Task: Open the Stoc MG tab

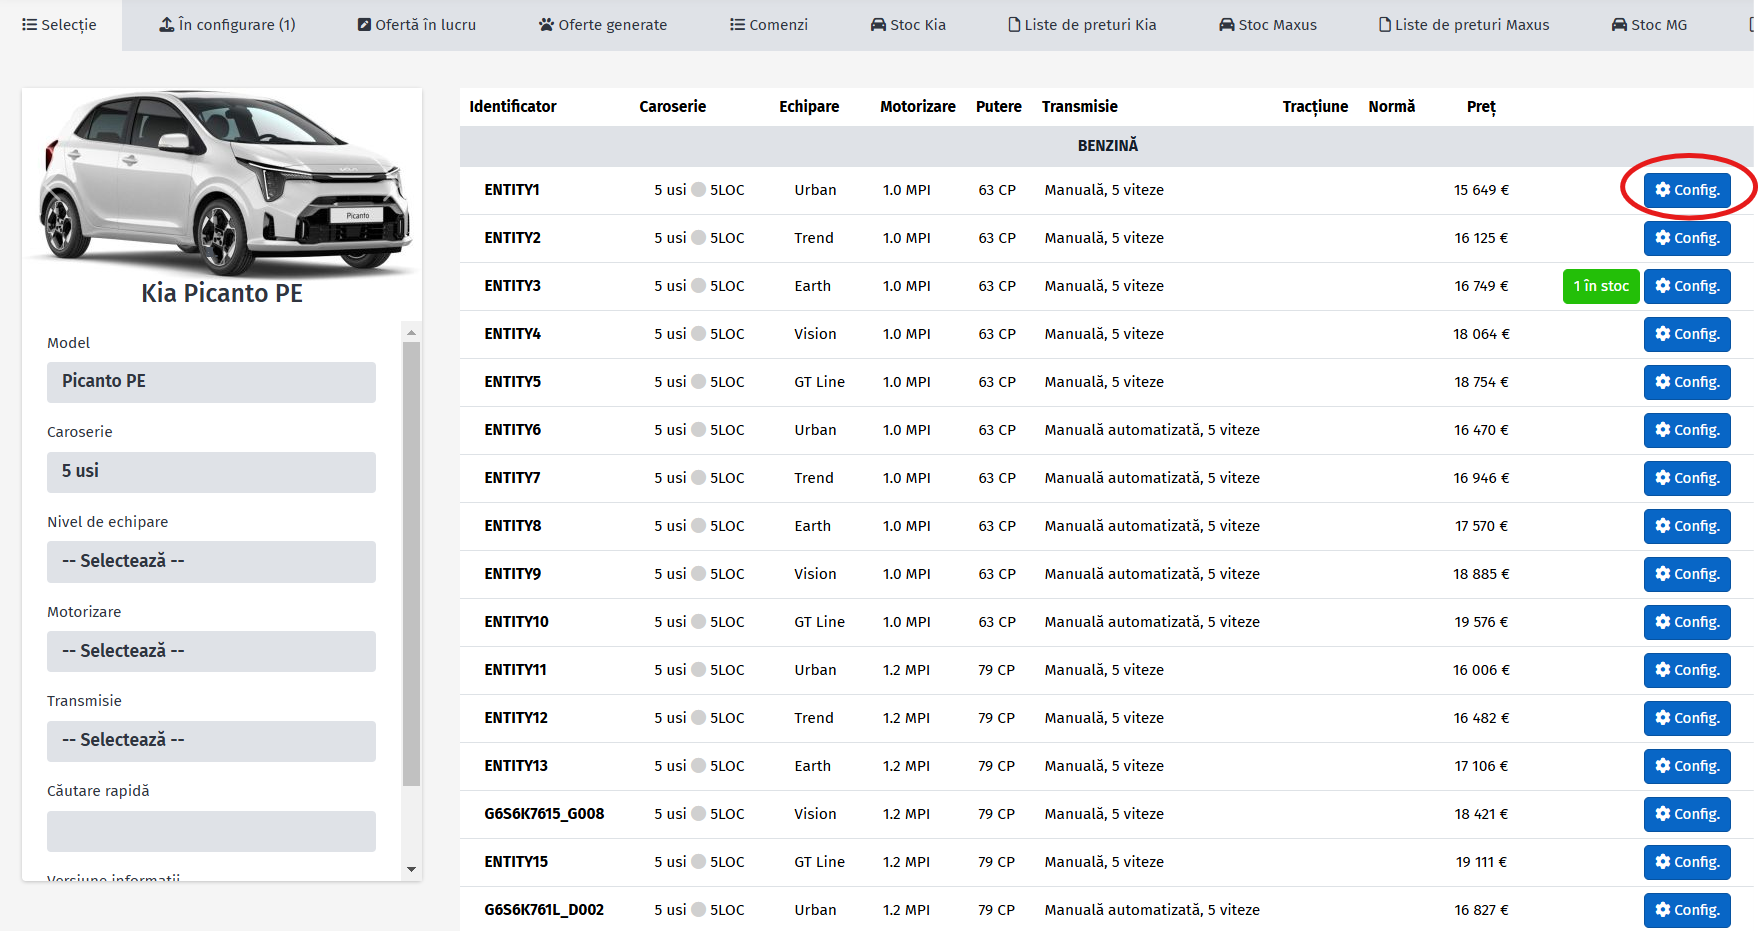Action: pyautogui.click(x=1649, y=25)
